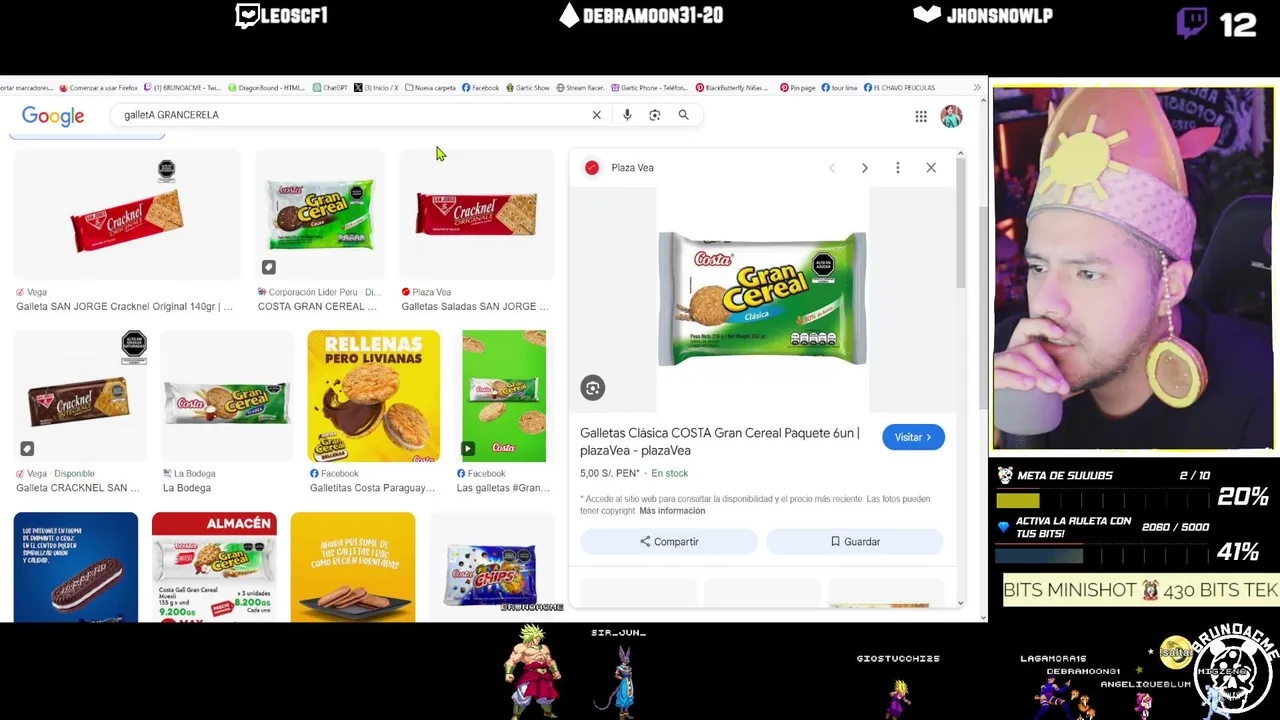The image size is (1280, 720).
Task: Open Google Lens image search icon
Action: (655, 115)
